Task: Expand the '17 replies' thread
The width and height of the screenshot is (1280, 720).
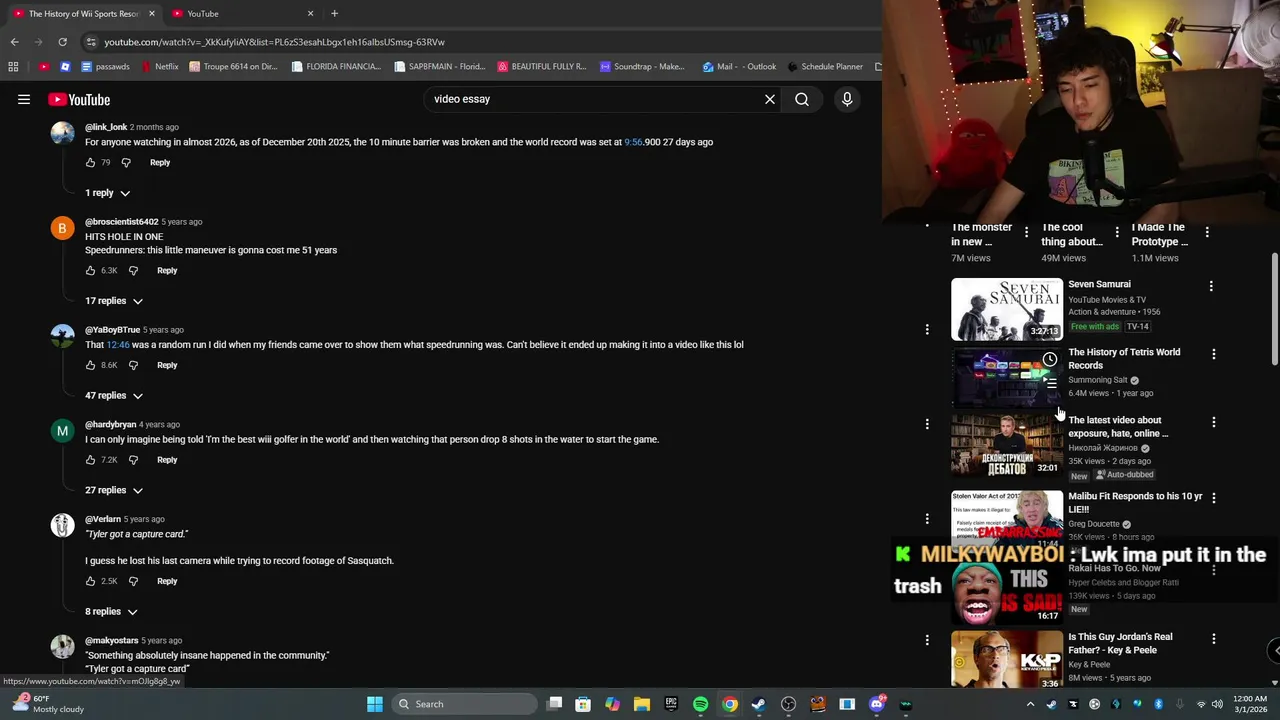Action: 114,301
